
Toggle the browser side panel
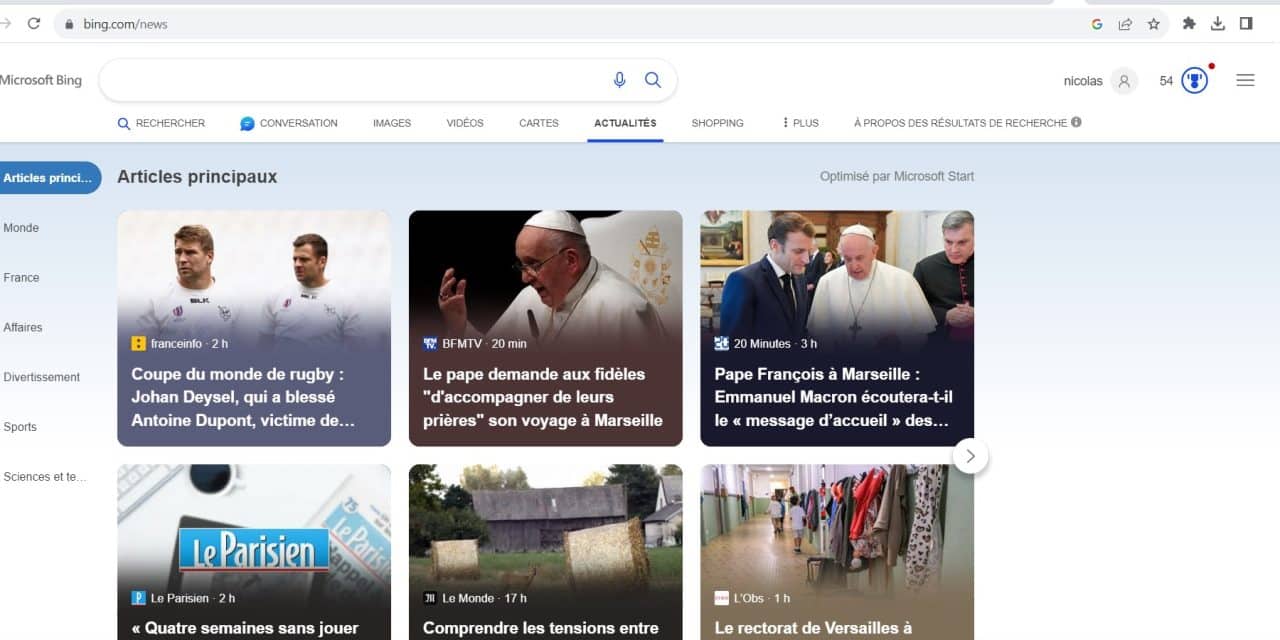point(1246,24)
